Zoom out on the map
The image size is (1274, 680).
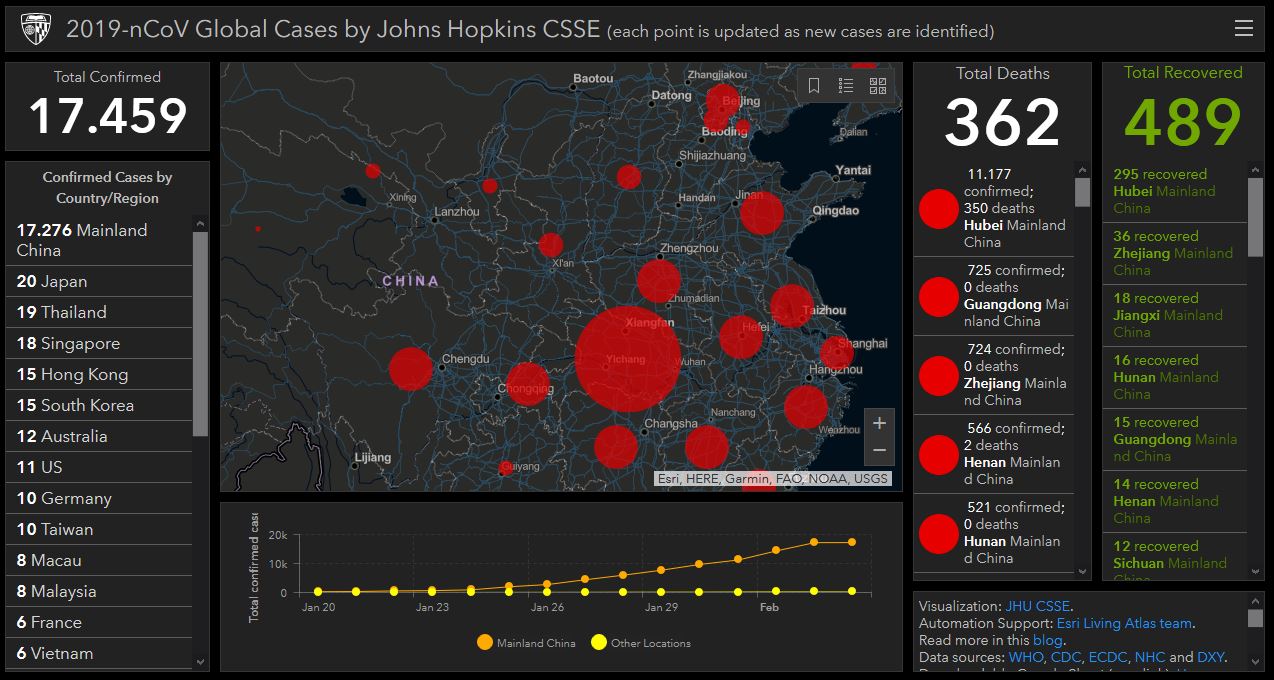click(x=879, y=450)
